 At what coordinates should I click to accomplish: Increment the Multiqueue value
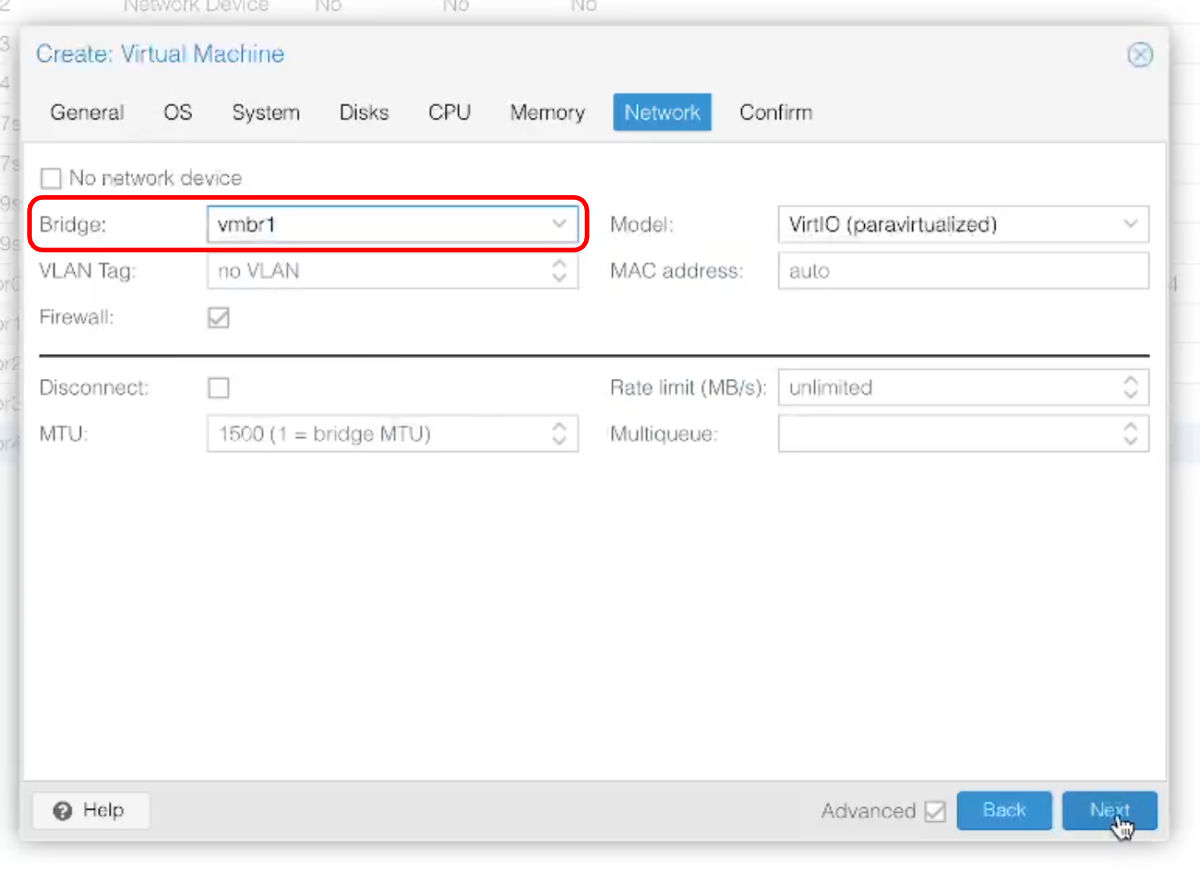click(x=1130, y=428)
